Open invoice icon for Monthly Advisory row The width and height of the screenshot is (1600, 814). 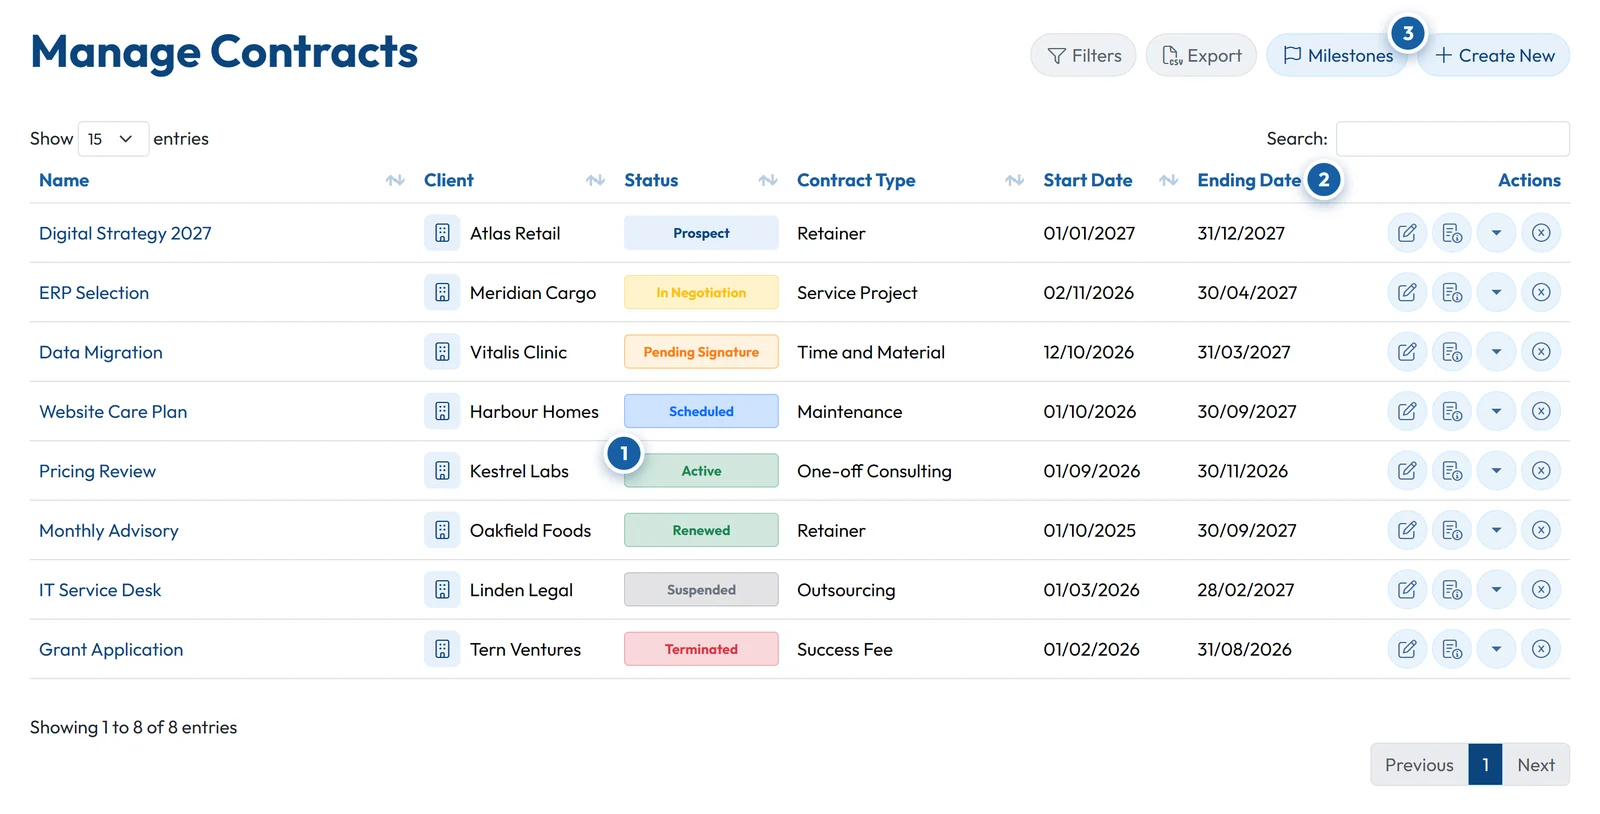click(x=1451, y=530)
